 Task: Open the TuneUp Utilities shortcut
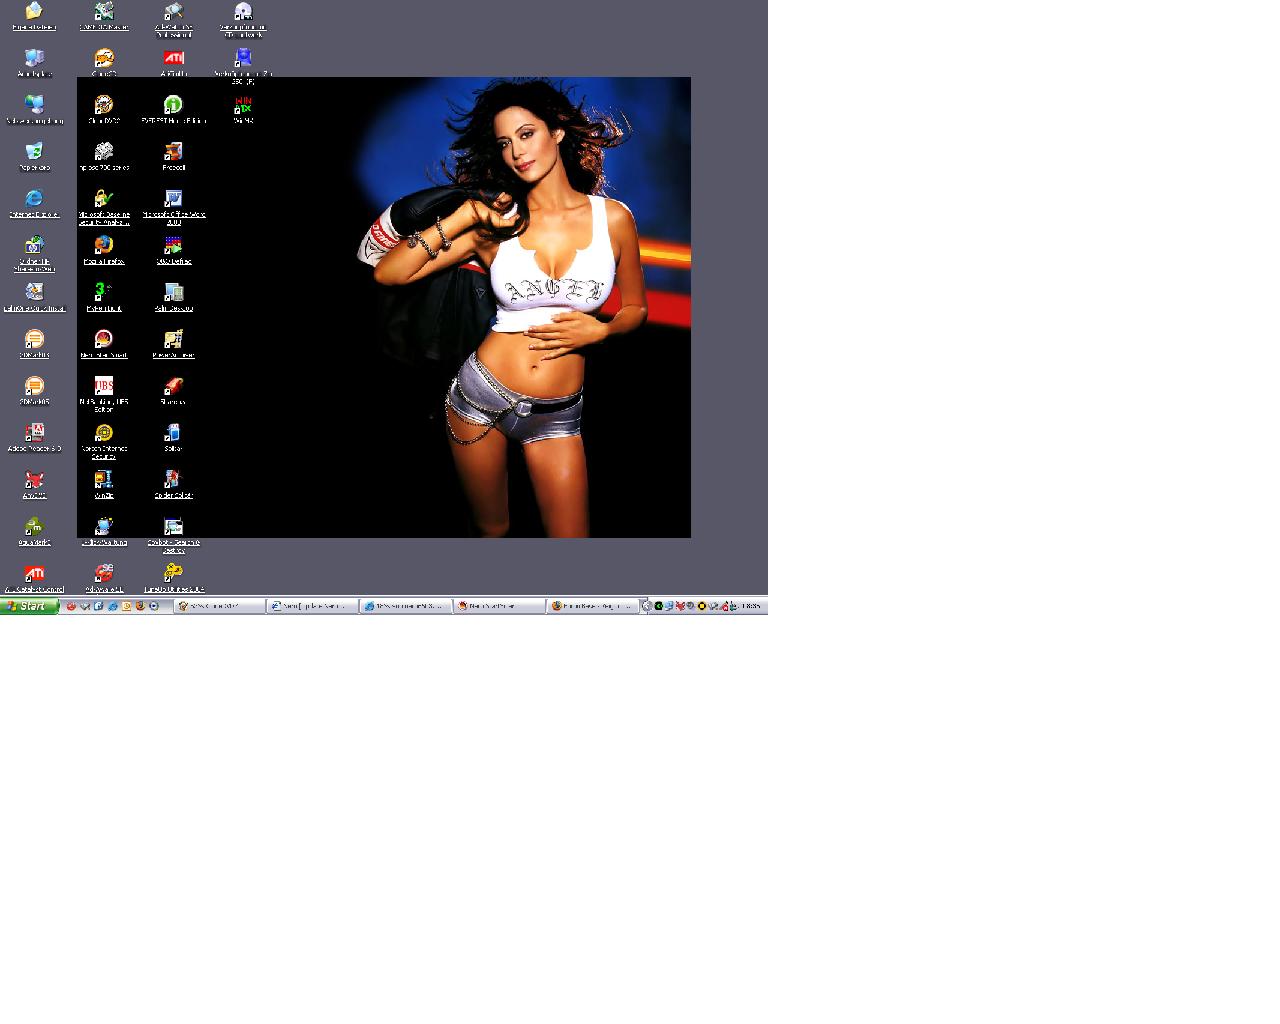(173, 574)
